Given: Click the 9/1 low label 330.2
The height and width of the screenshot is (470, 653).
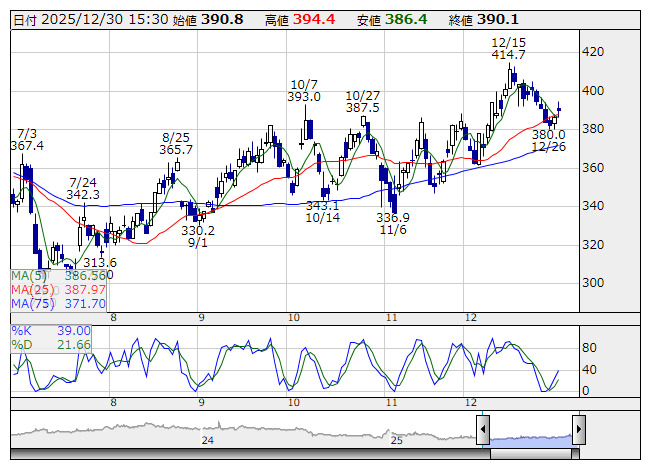Looking at the screenshot, I should click(197, 229).
